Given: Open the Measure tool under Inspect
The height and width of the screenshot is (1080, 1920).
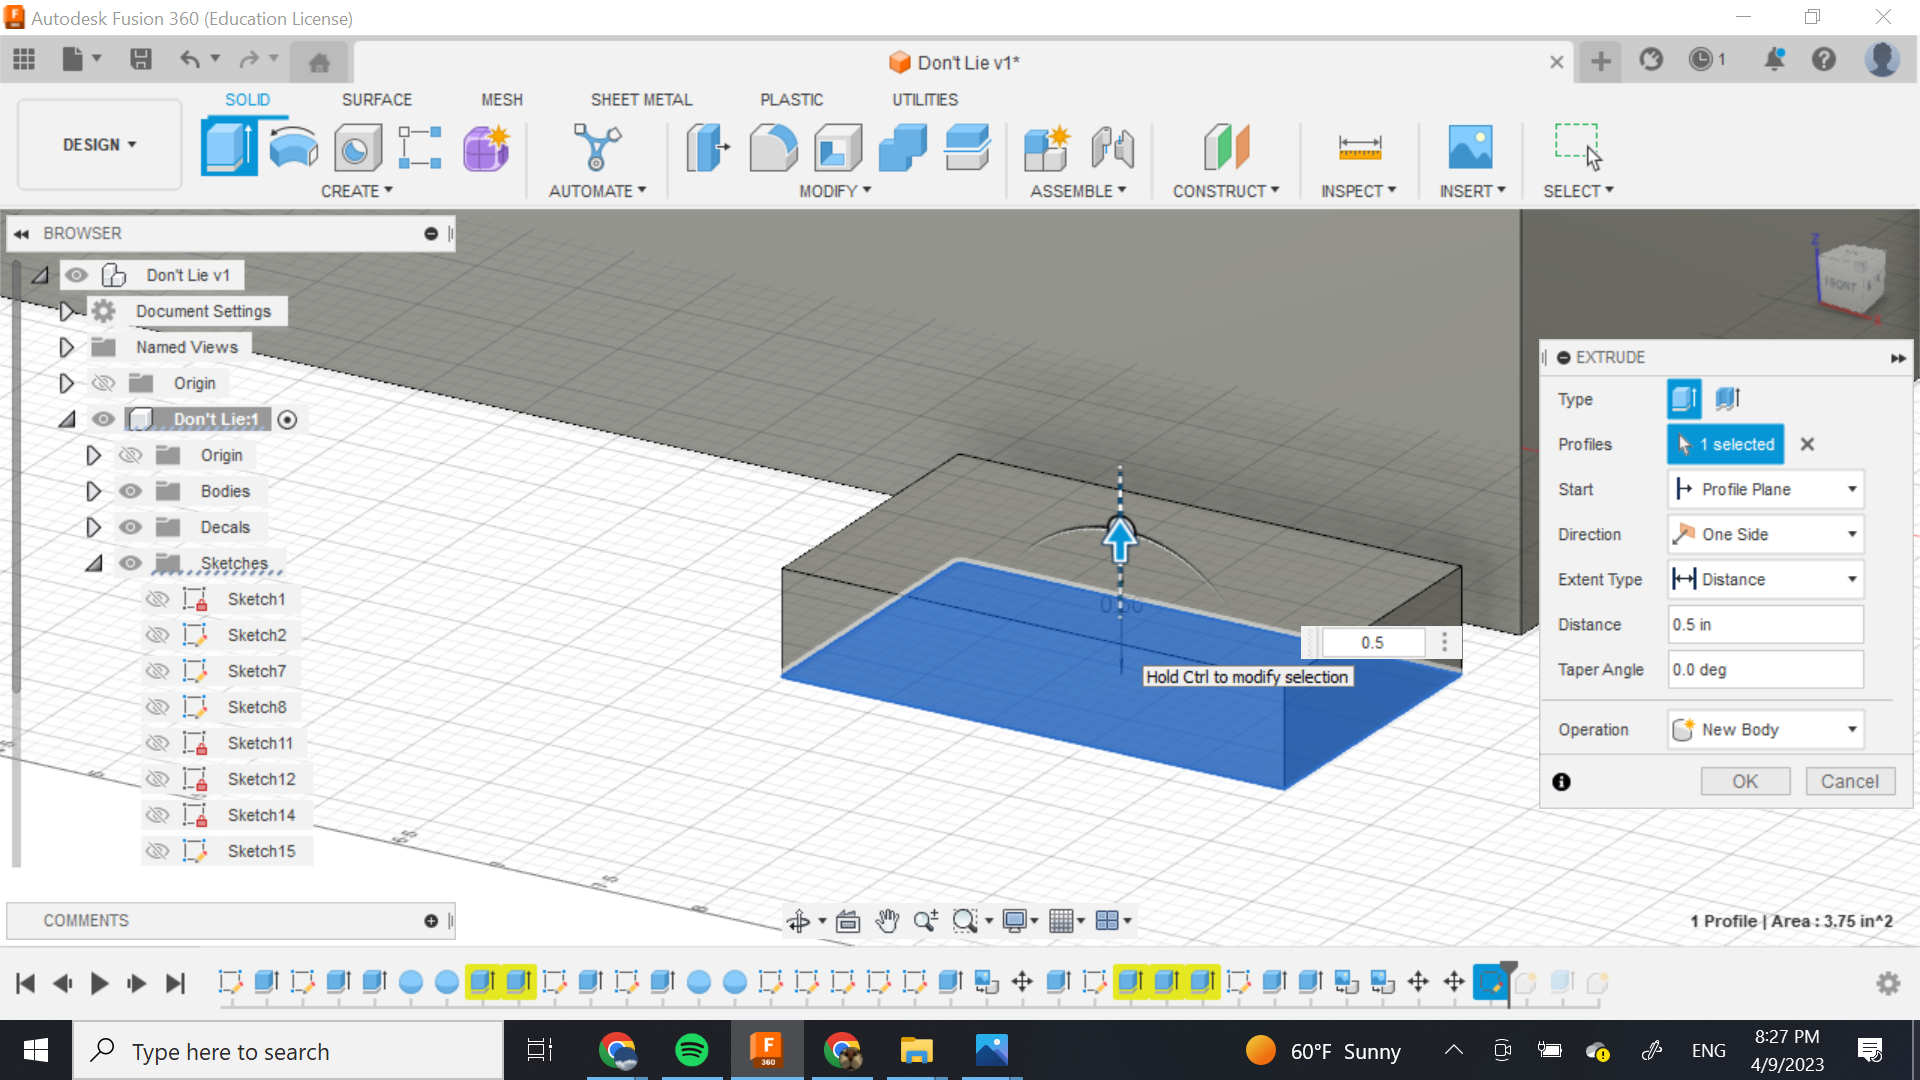Looking at the screenshot, I should pyautogui.click(x=1359, y=147).
